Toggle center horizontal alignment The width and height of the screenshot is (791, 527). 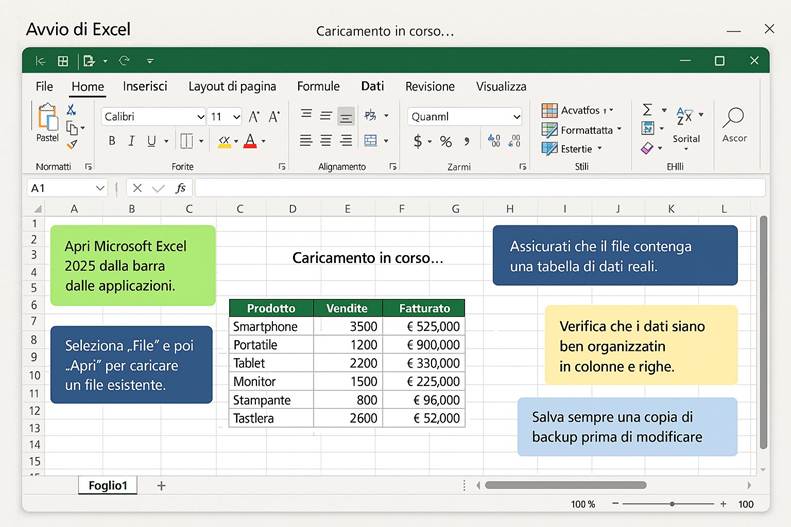click(326, 140)
